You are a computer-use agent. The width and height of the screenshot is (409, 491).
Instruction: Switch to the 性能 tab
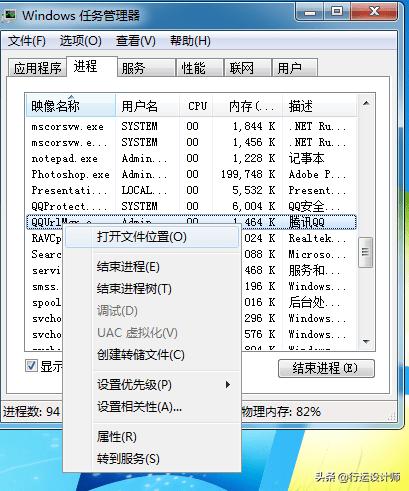point(200,68)
